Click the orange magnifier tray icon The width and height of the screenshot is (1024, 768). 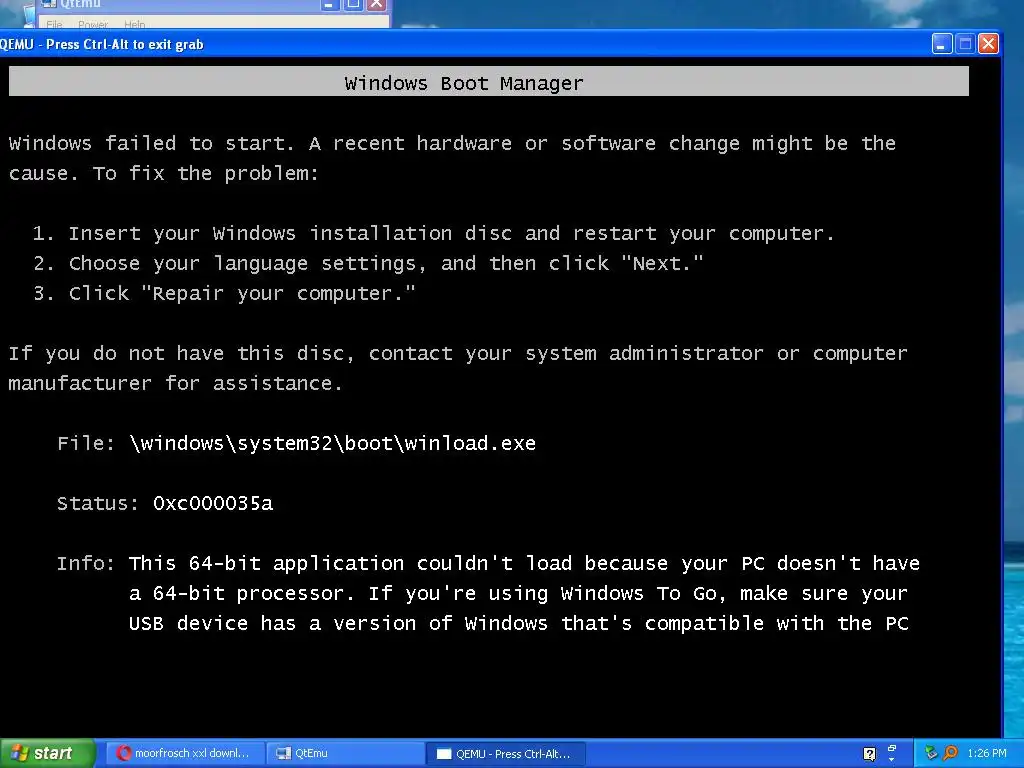pos(950,753)
